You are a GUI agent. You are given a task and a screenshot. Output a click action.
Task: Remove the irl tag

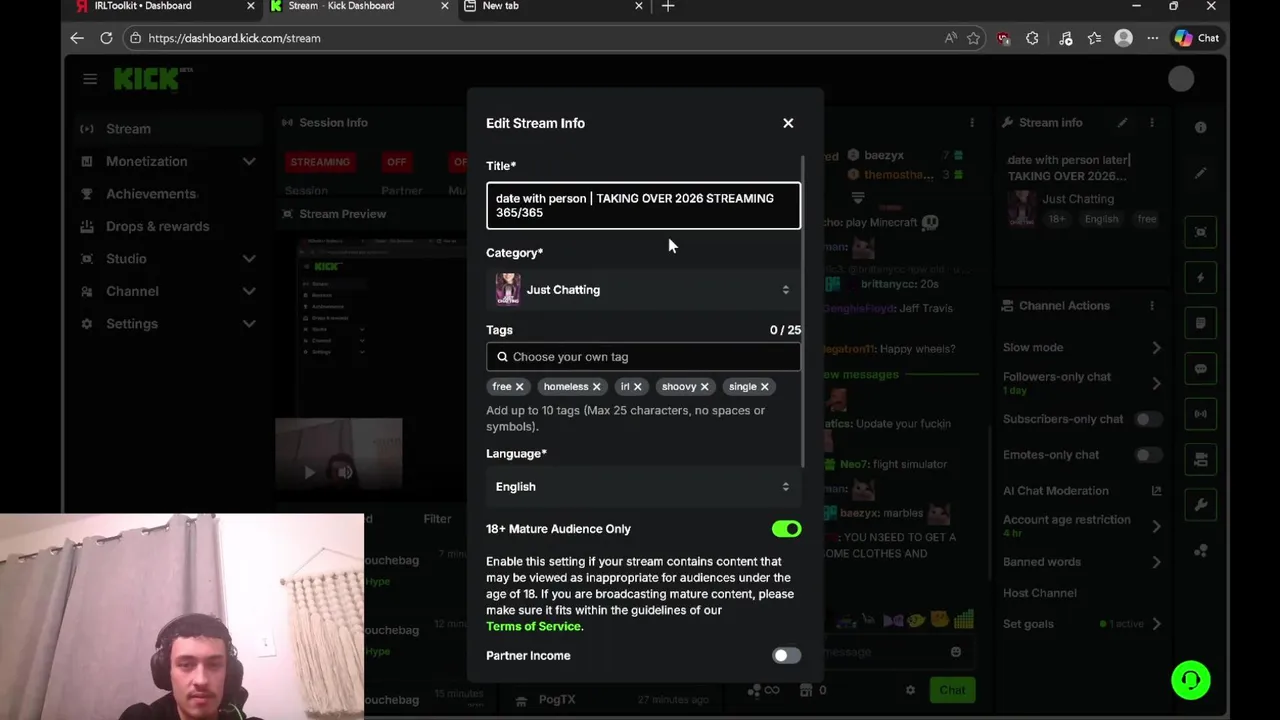point(637,387)
